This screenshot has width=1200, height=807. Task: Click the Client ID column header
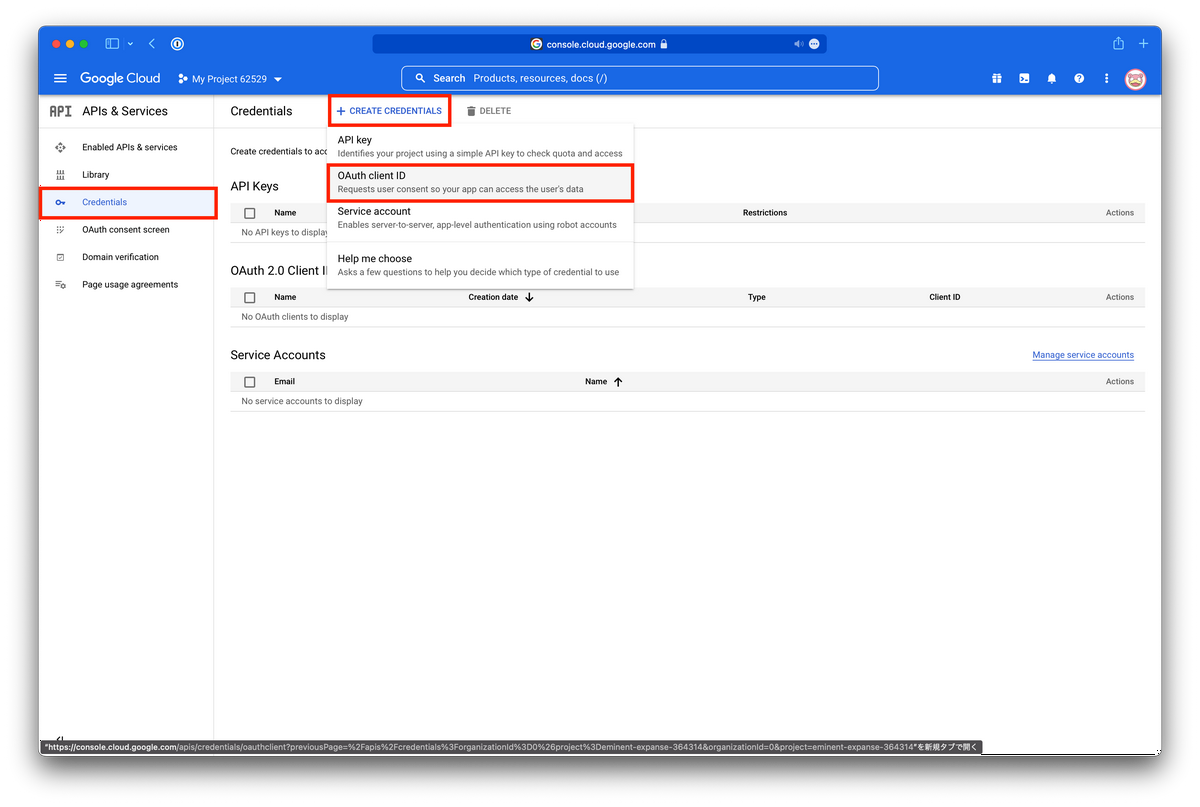pyautogui.click(x=945, y=297)
